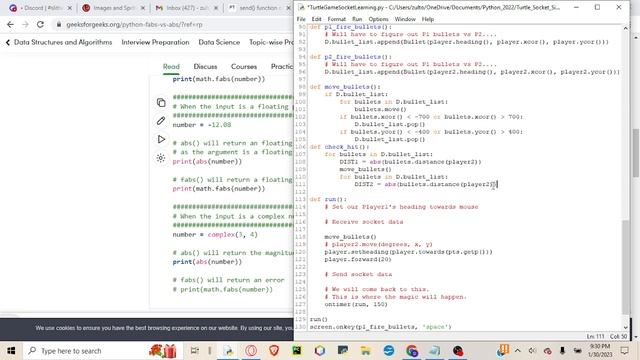Screen dimensions: 640x360
Task: Click 'Col: 50' in IDLE status bar
Action: point(618,336)
